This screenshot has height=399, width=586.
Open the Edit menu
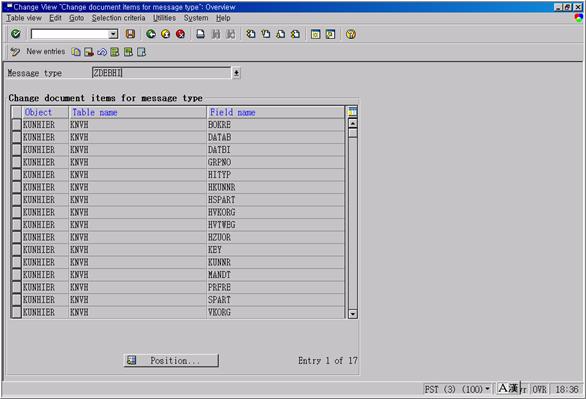[x=55, y=18]
